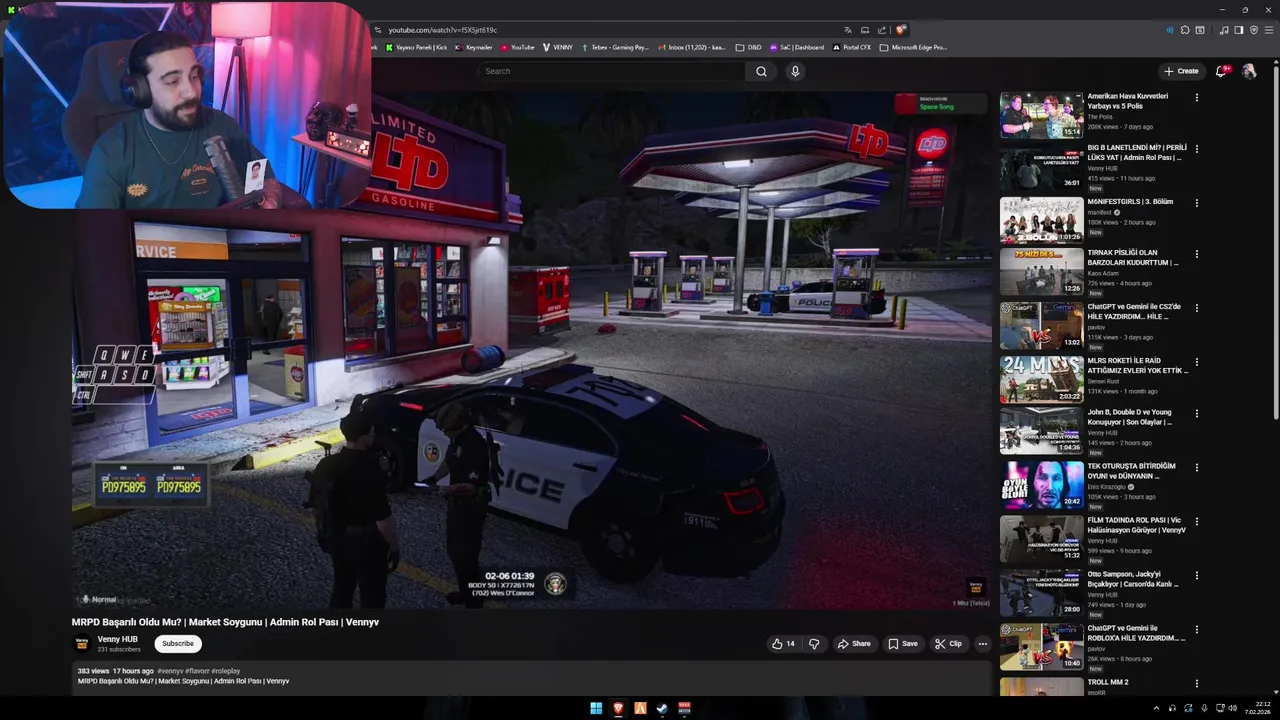The image size is (1280, 720).
Task: Click the share page icon in address bar
Action: coord(882,30)
